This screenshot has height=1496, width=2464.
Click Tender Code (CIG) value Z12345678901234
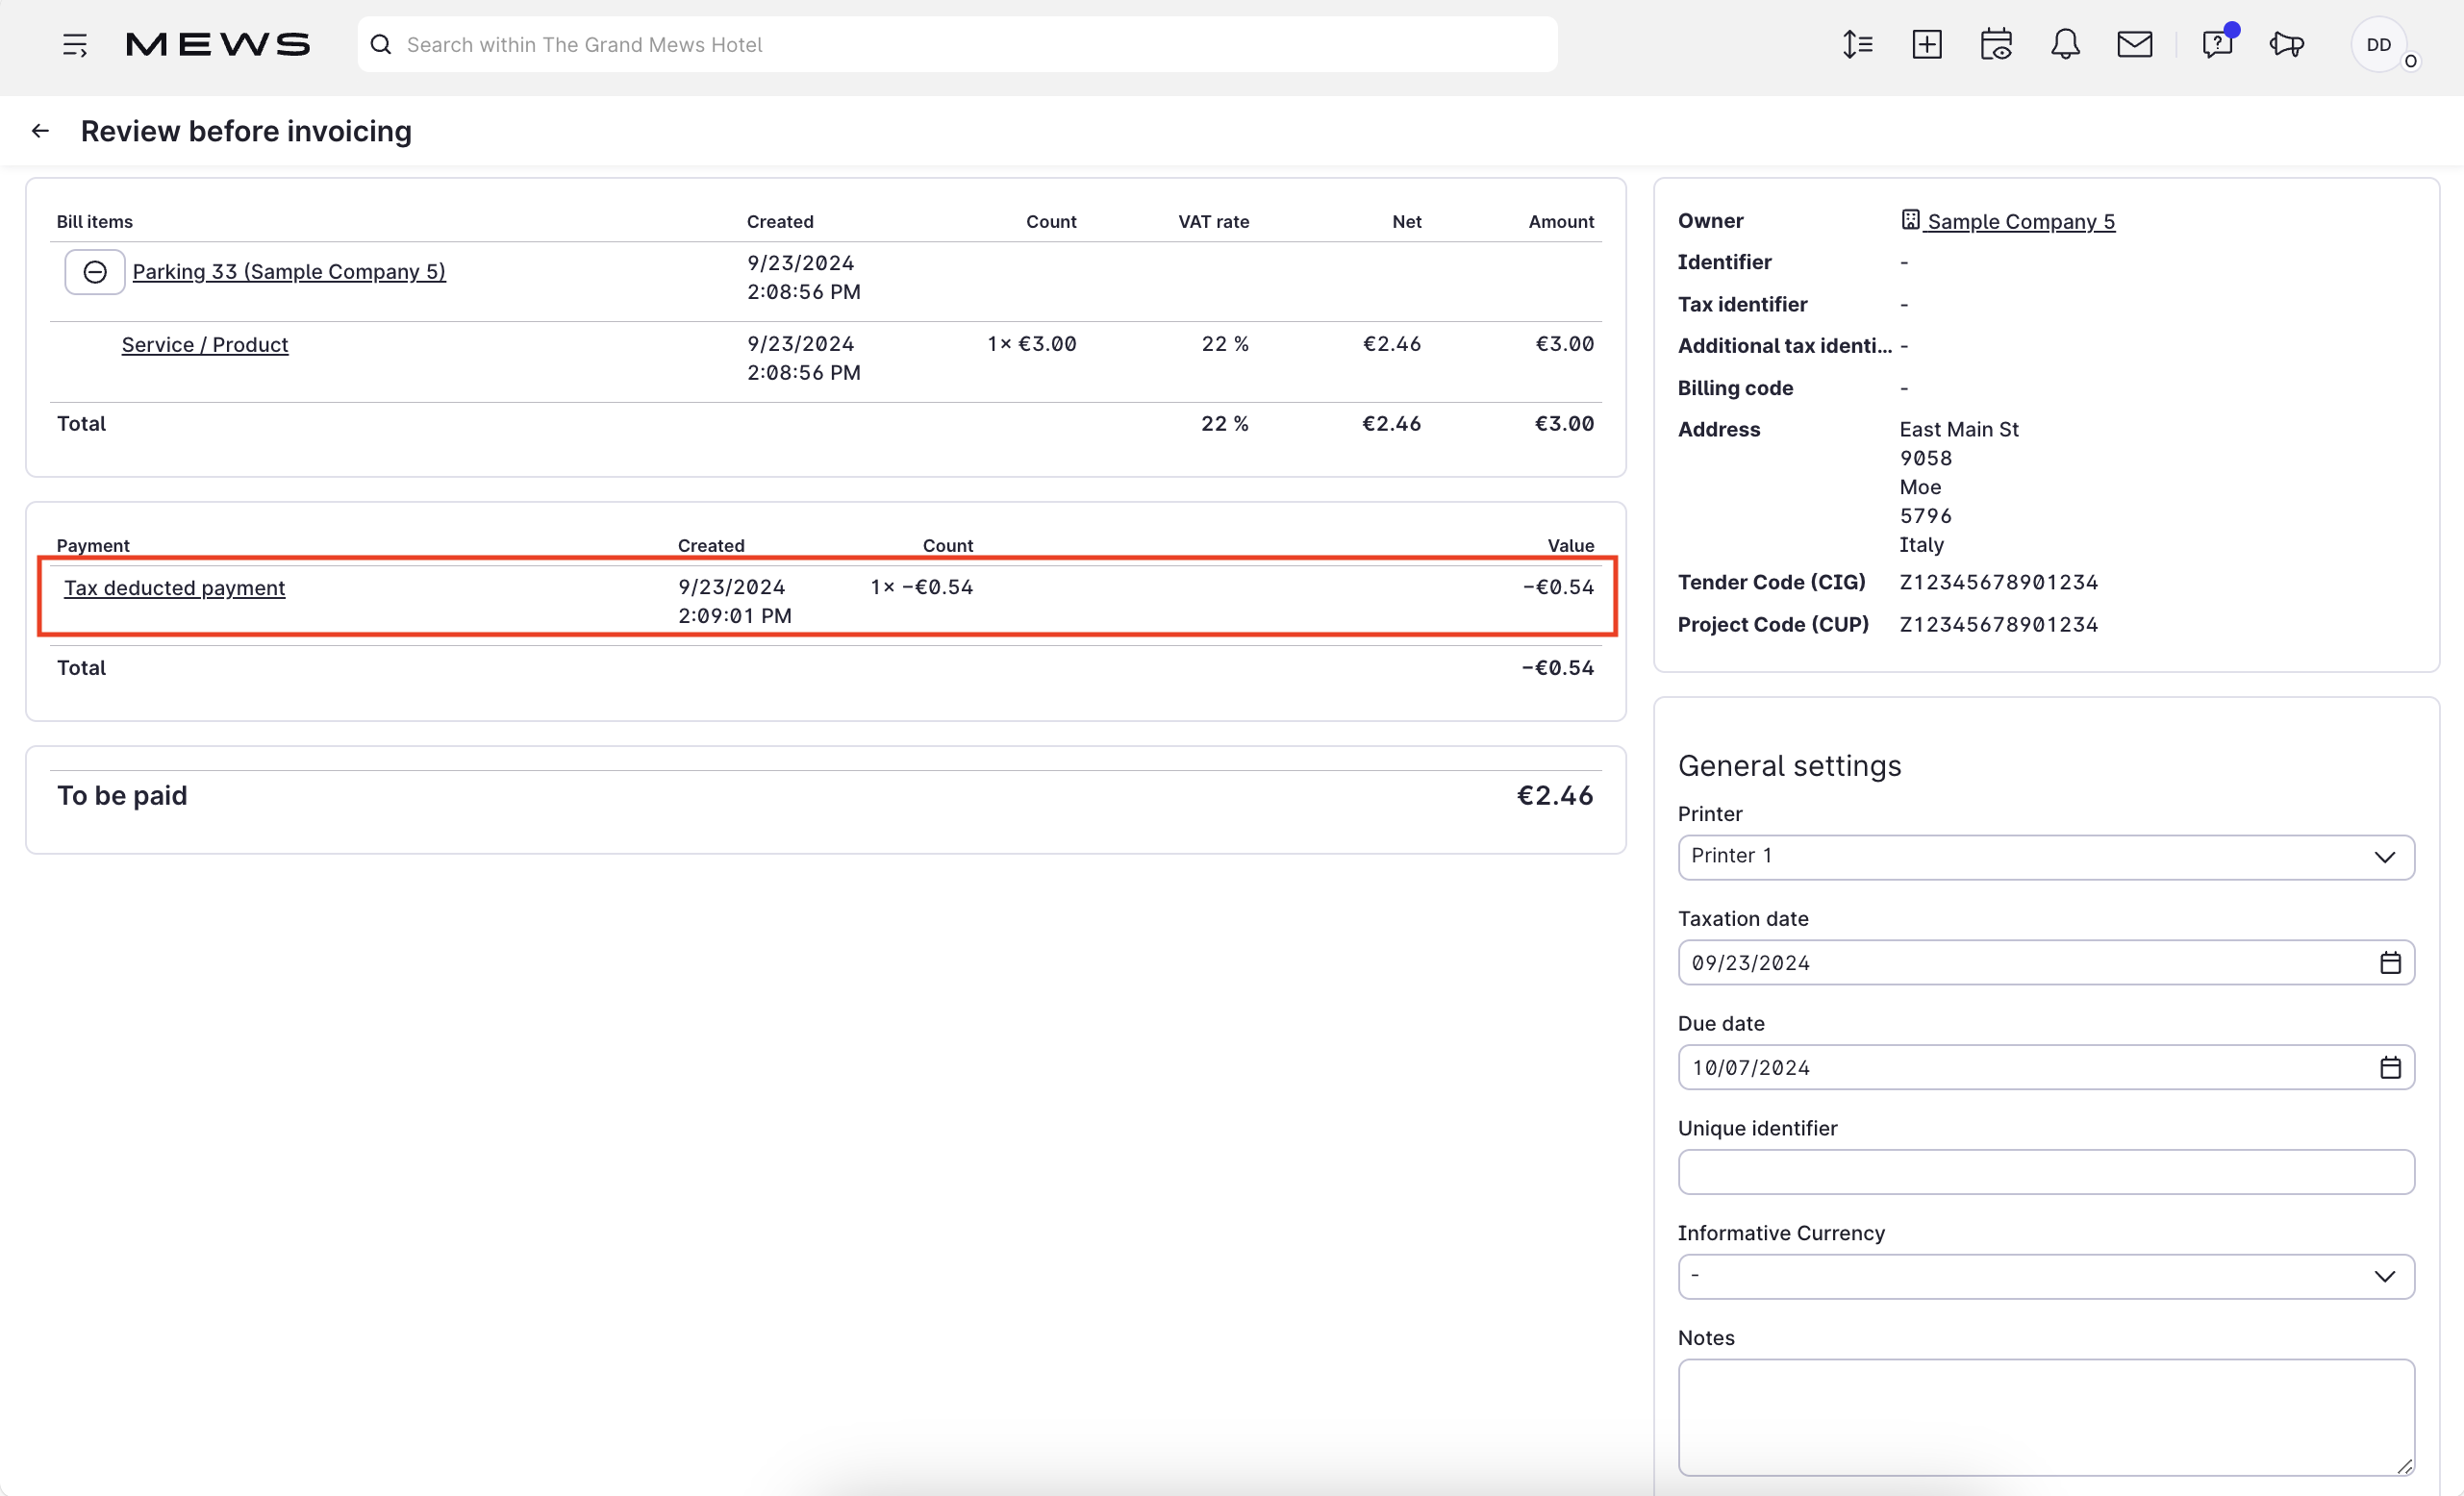click(x=1999, y=582)
